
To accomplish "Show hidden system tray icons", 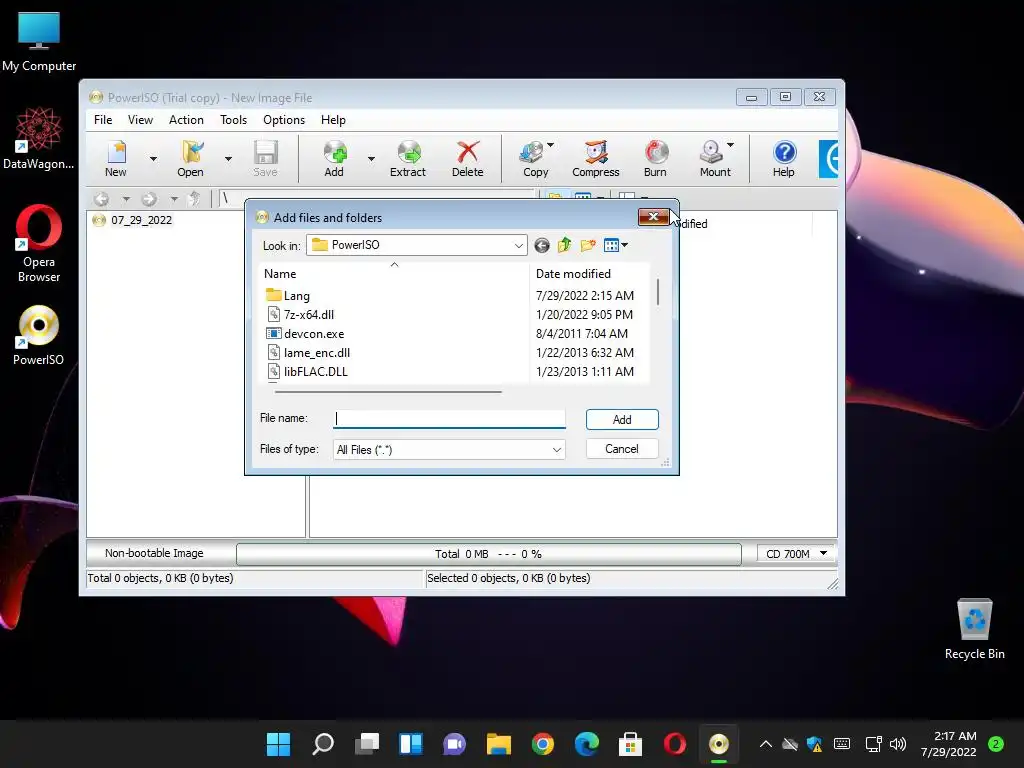I will (765, 744).
